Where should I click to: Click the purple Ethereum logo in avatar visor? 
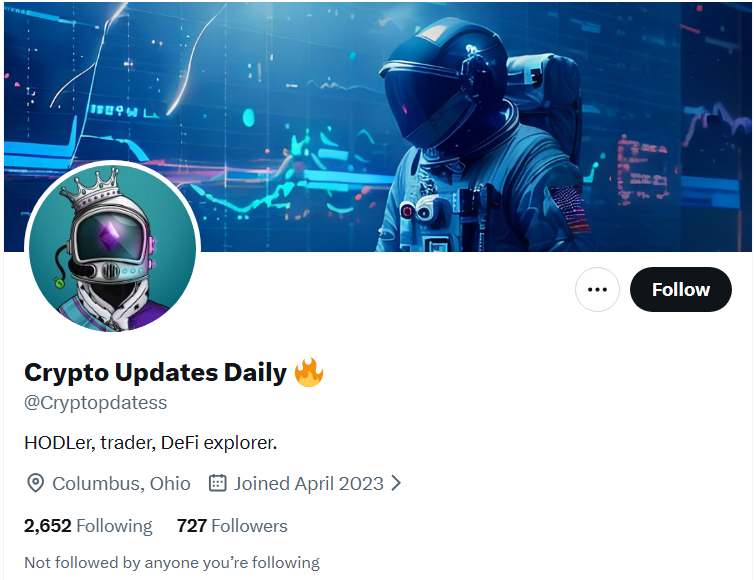coord(109,236)
